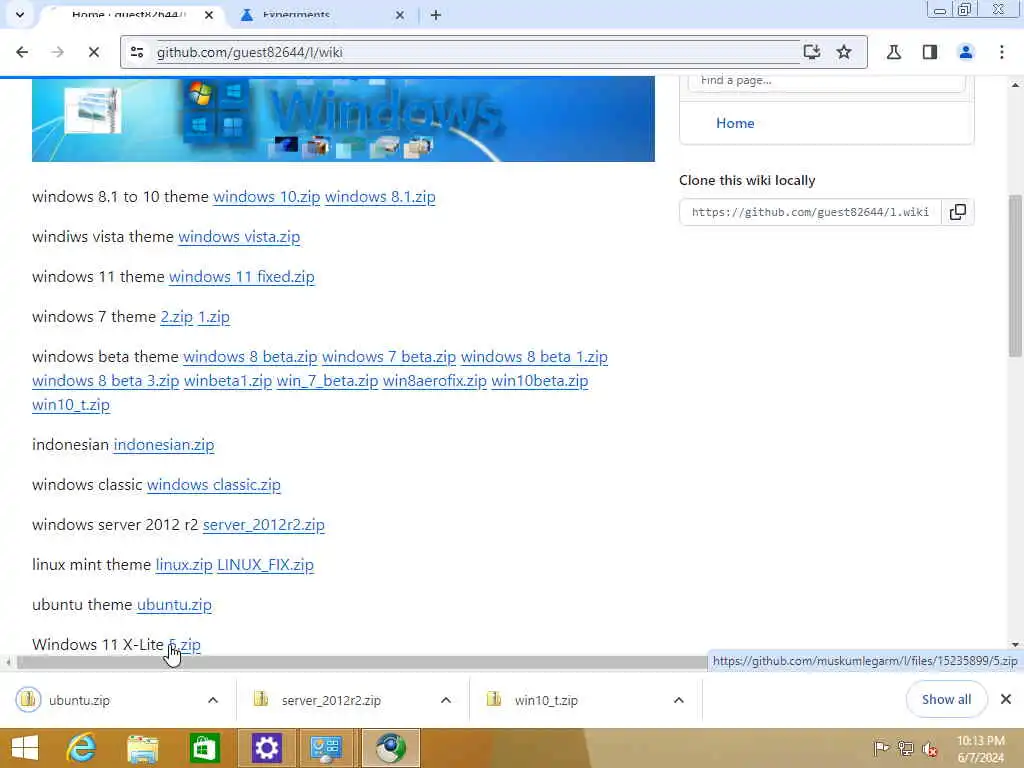
Task: Close the Experiments tab
Action: tap(400, 15)
